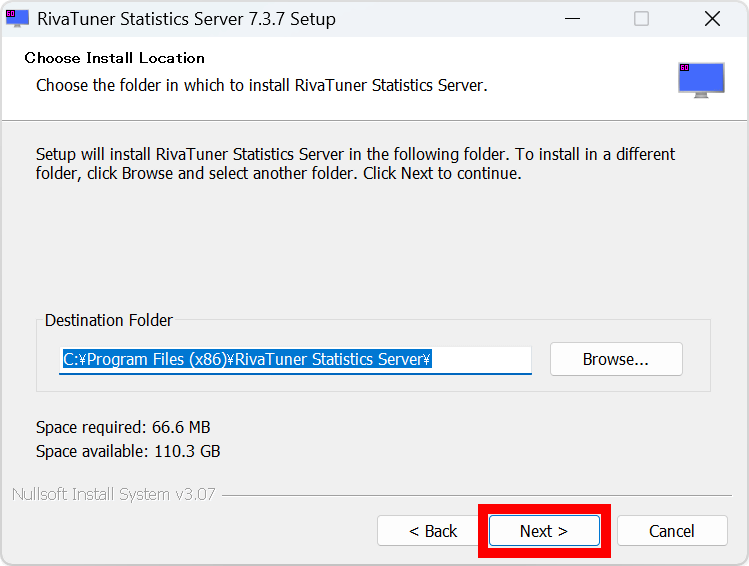Screen dimensions: 749x566
Task: Click the window title "RivaTuner Statistics Server 7.3.7 Setup"
Action: [x=186, y=19]
